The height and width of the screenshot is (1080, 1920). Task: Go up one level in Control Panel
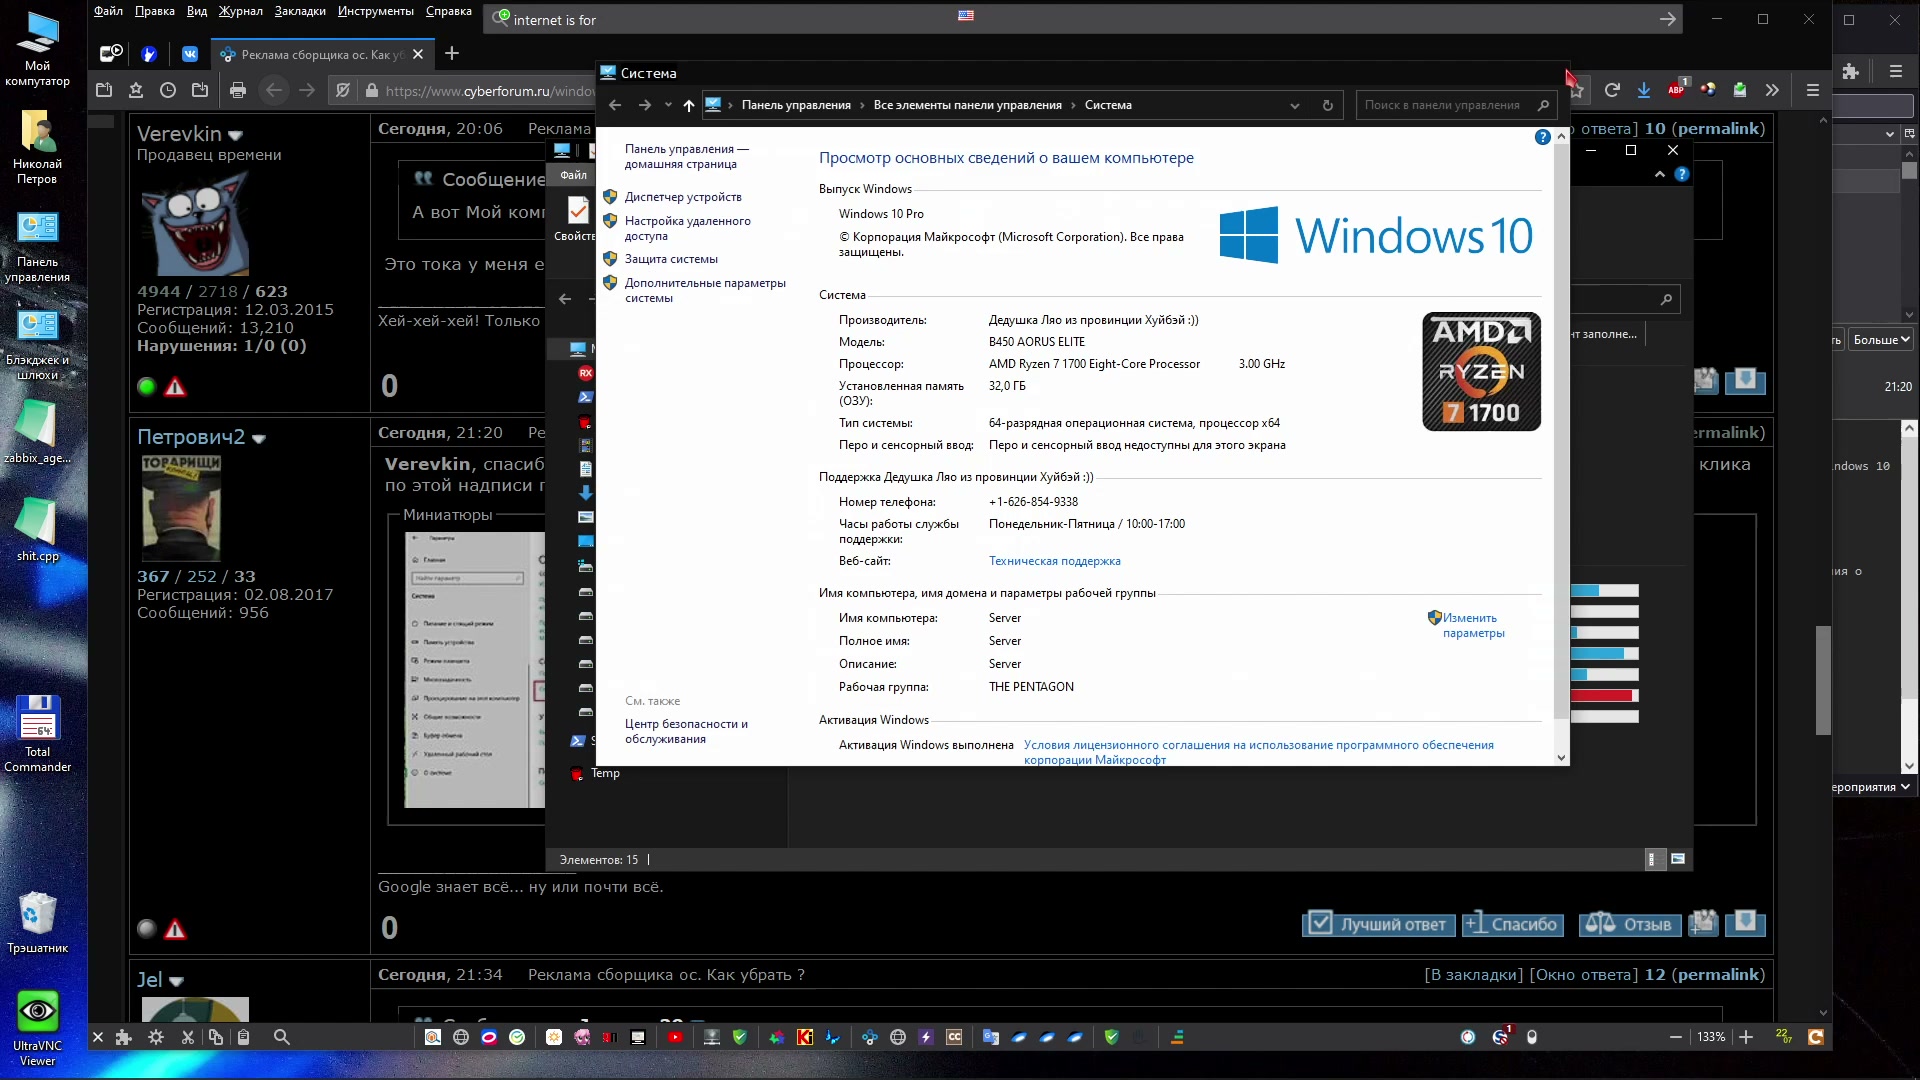click(x=688, y=105)
